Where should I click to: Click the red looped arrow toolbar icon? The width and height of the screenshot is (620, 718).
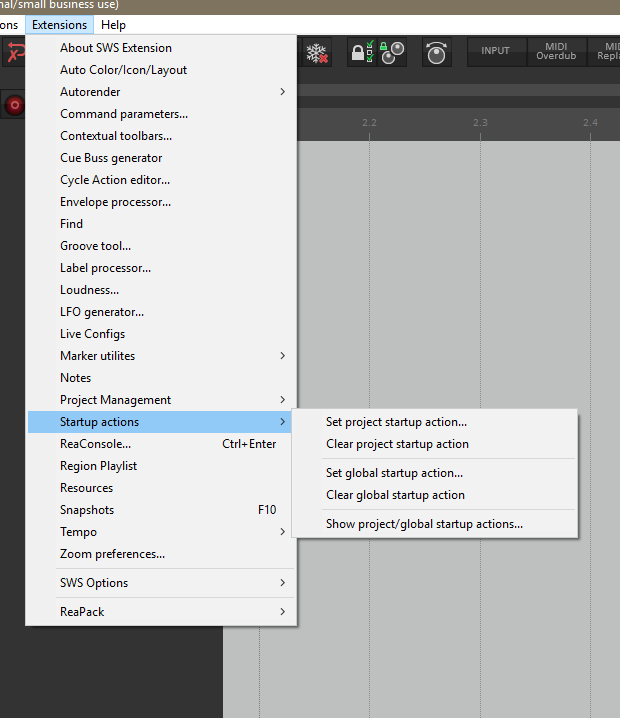click(x=16, y=52)
